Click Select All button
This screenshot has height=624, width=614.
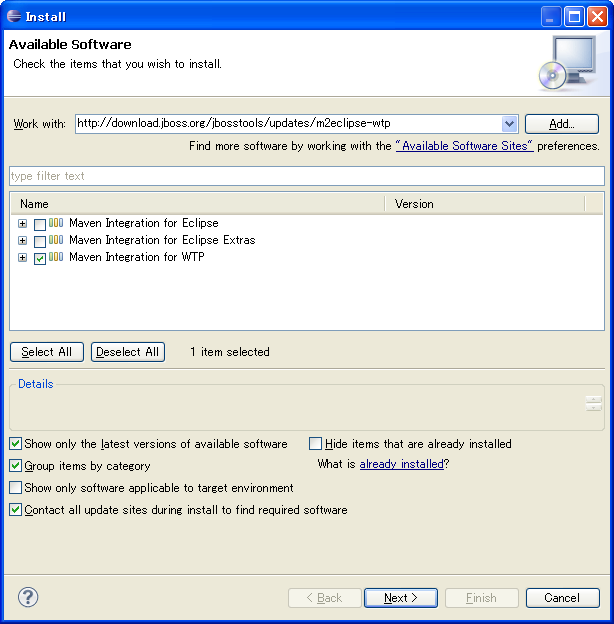(47, 352)
